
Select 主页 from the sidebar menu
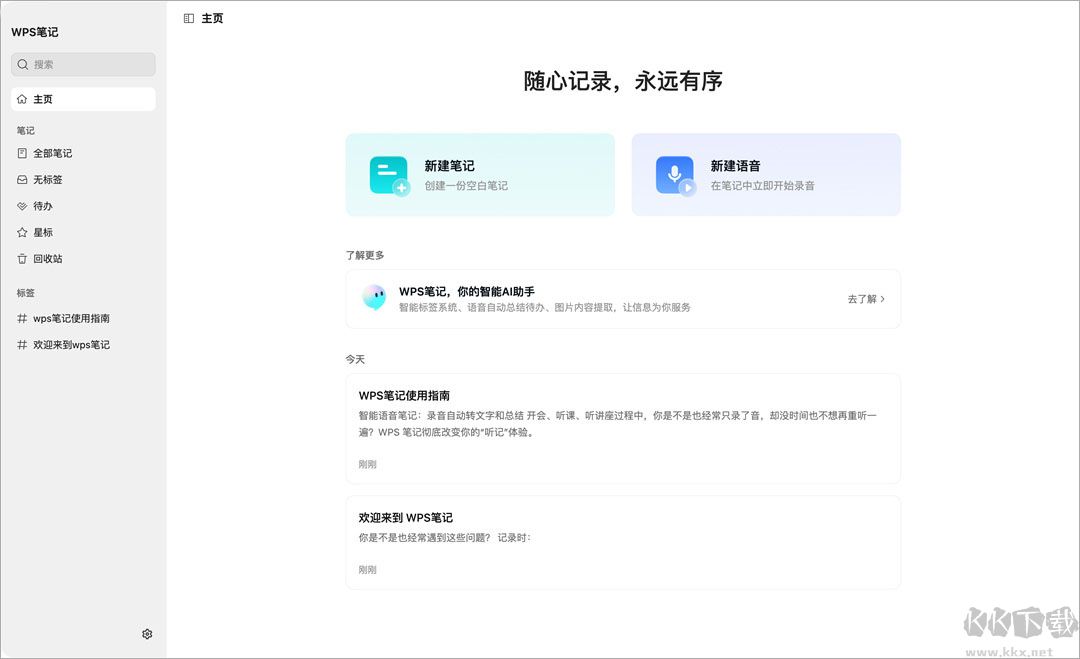42,98
